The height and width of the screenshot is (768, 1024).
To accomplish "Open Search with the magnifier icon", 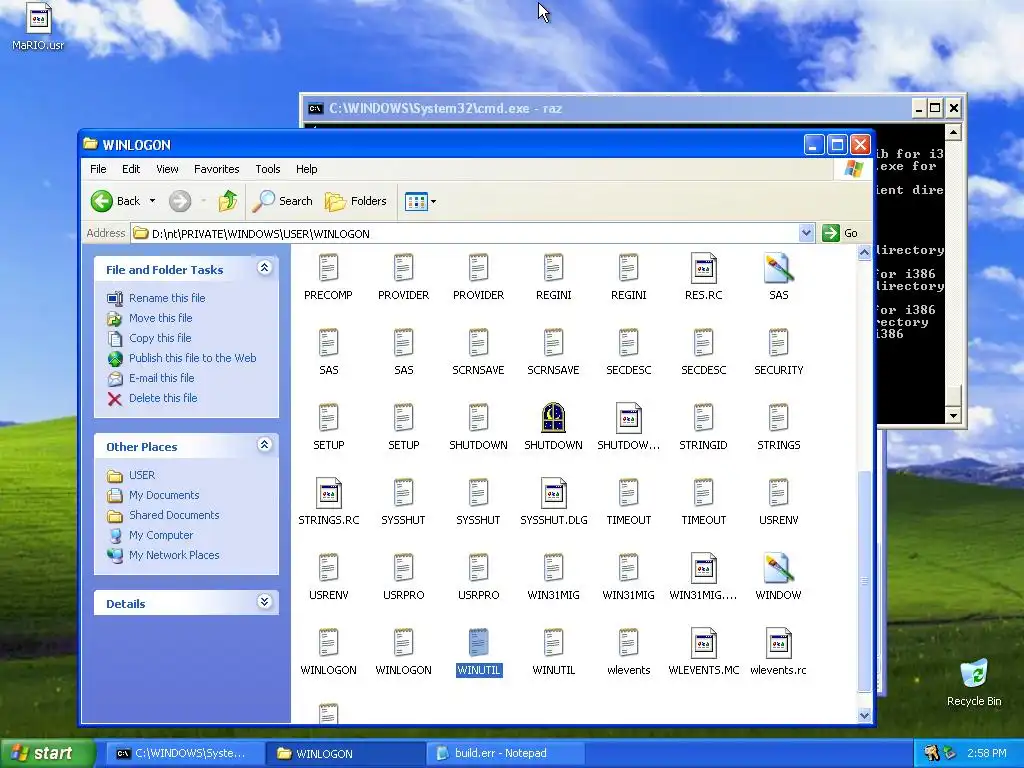I will tap(264, 201).
